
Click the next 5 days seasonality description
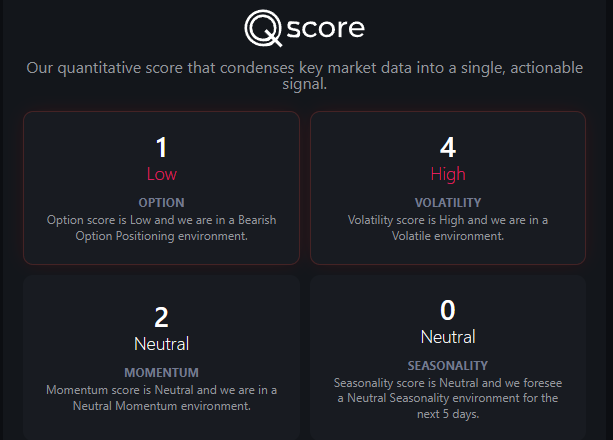click(x=448, y=398)
